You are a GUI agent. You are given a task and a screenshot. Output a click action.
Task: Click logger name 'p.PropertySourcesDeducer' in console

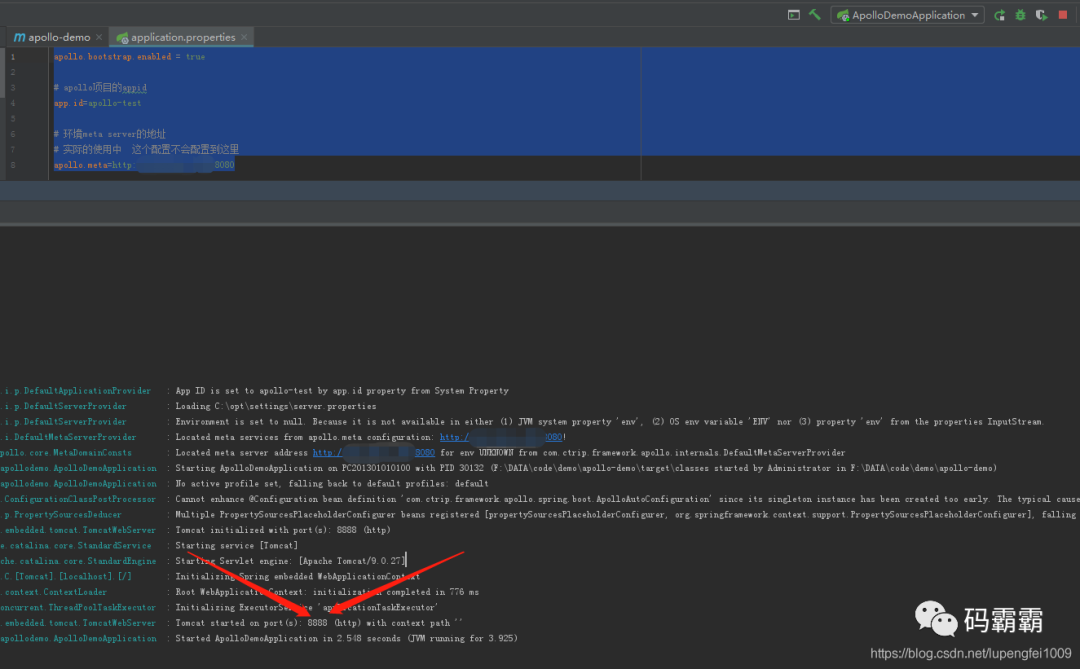pos(63,515)
